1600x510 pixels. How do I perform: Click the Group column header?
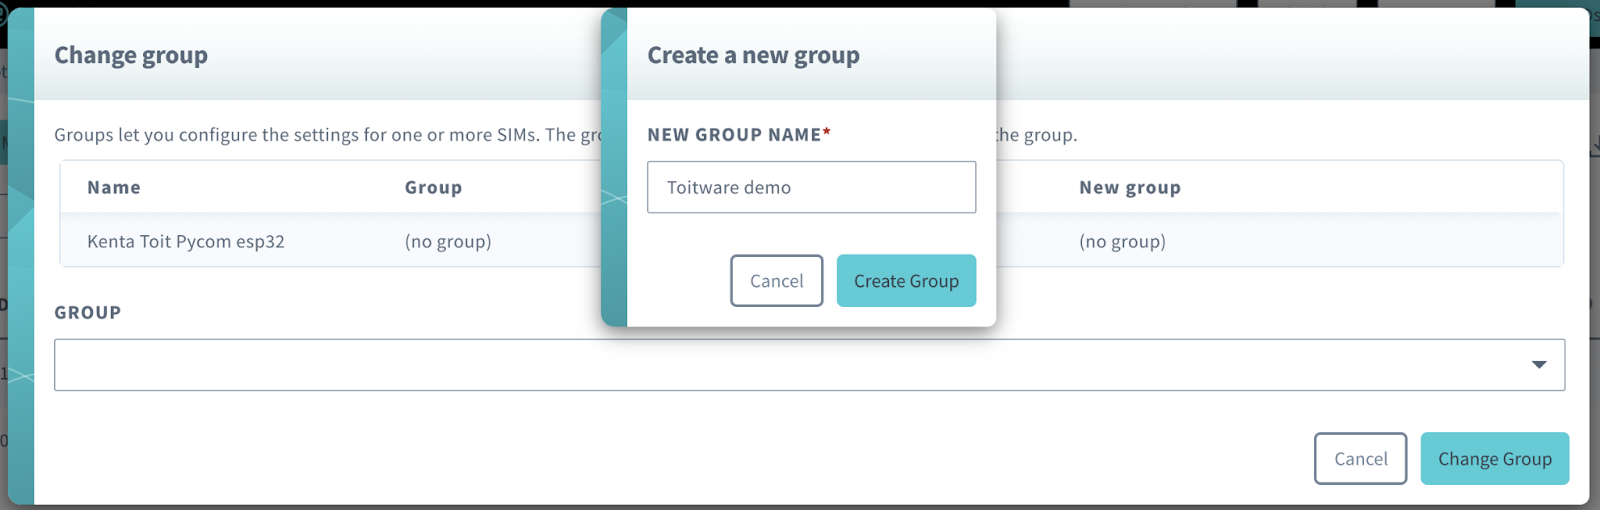pyautogui.click(x=433, y=188)
